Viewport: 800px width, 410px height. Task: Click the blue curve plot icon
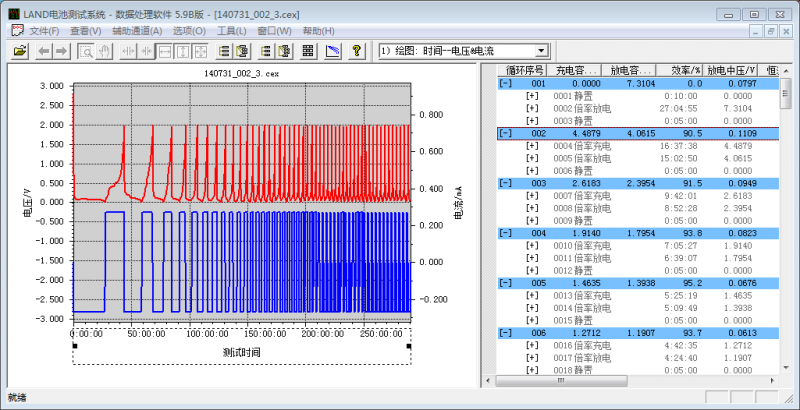(x=333, y=51)
